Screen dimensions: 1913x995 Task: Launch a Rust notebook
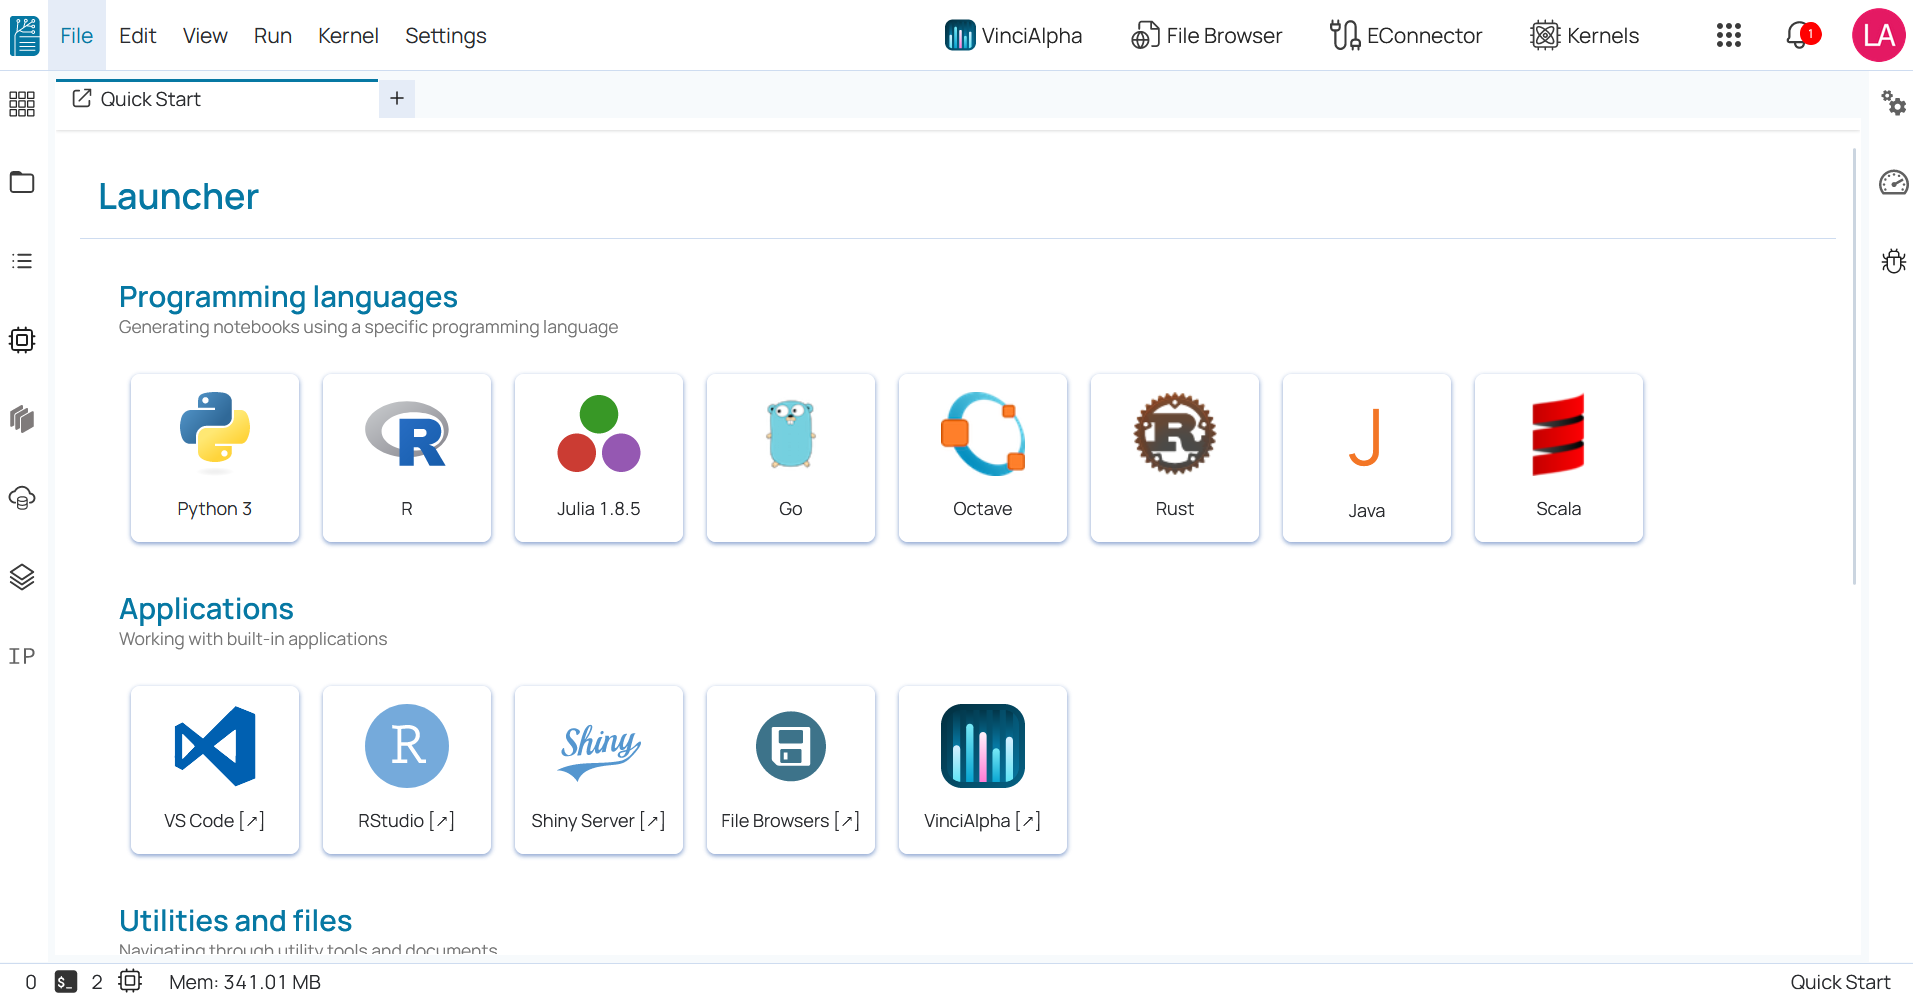pos(1175,458)
